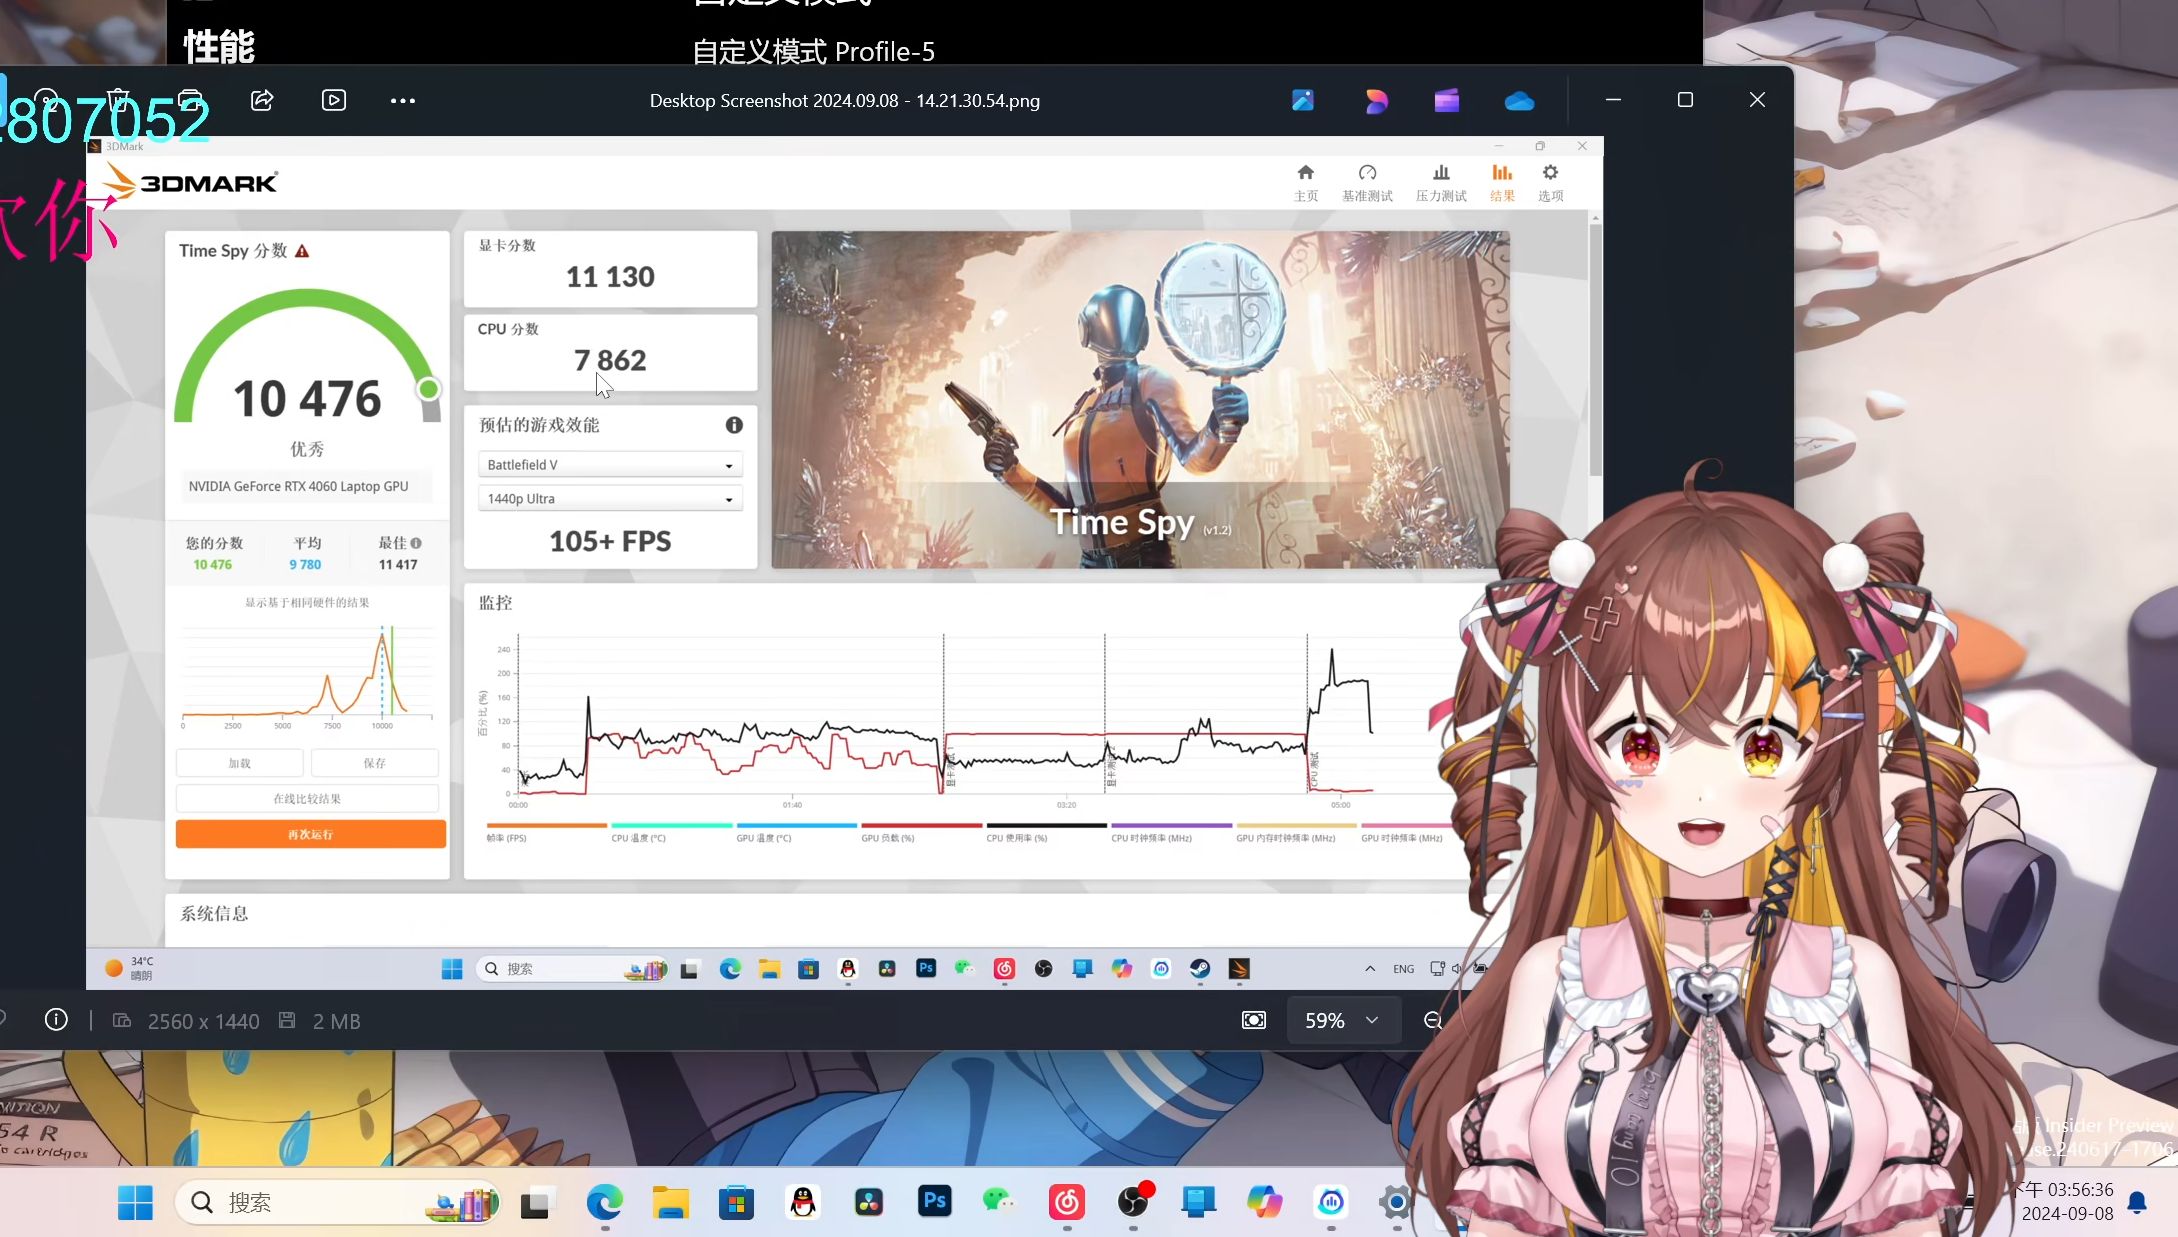Open Photoshop from the real taskbar
Viewport: 2178px width, 1237px height.
[x=934, y=1201]
